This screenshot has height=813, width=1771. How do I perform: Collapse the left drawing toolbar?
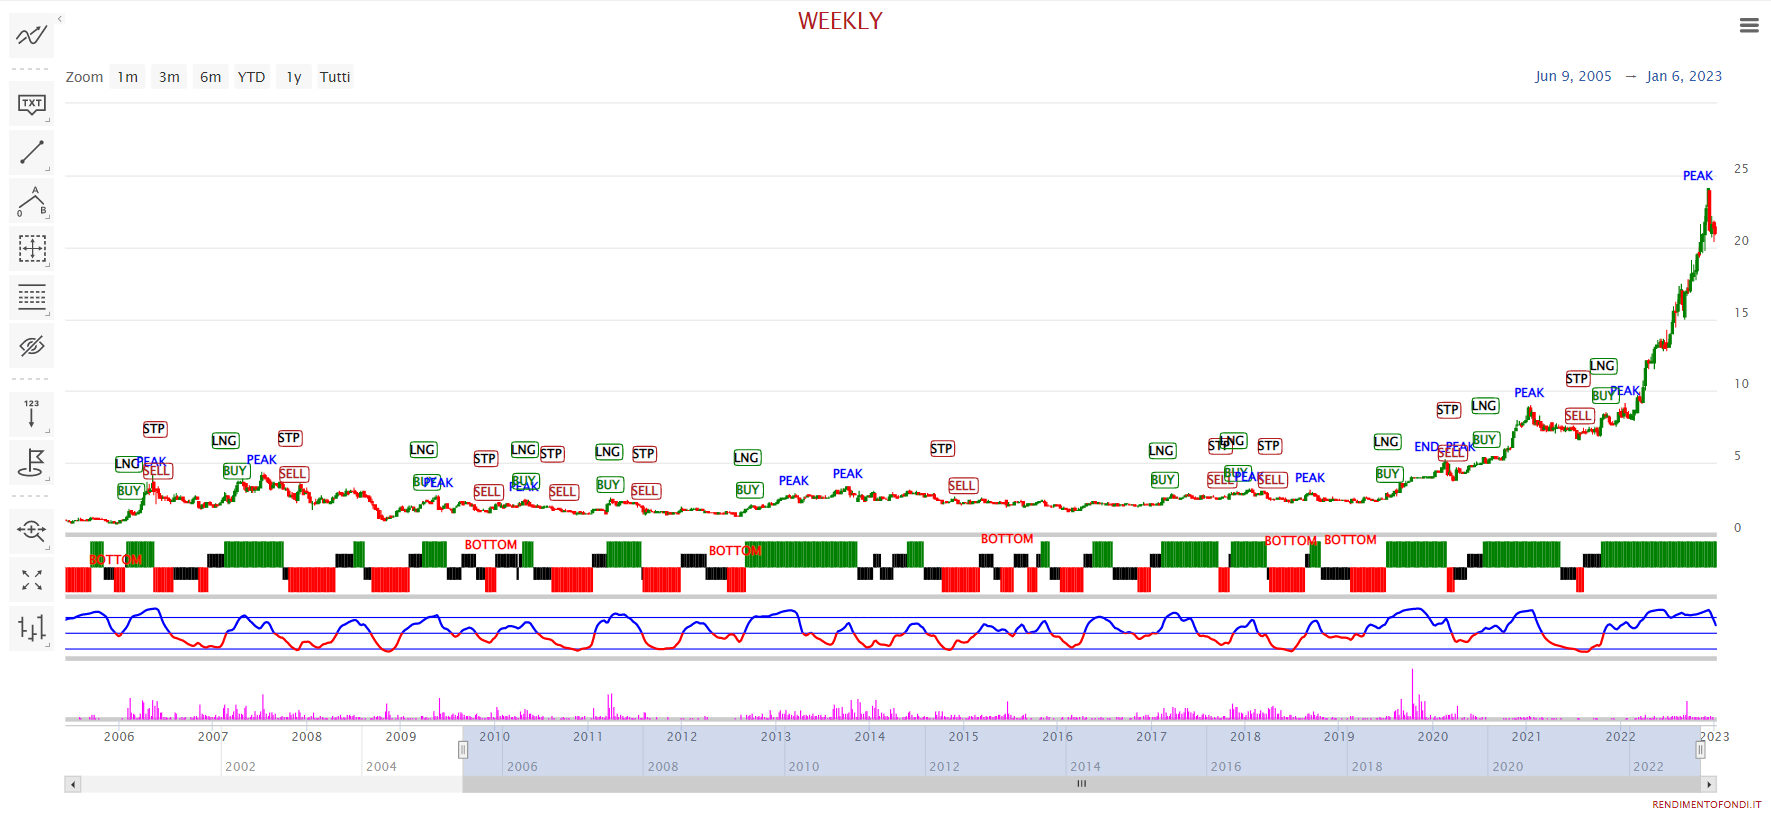click(60, 19)
